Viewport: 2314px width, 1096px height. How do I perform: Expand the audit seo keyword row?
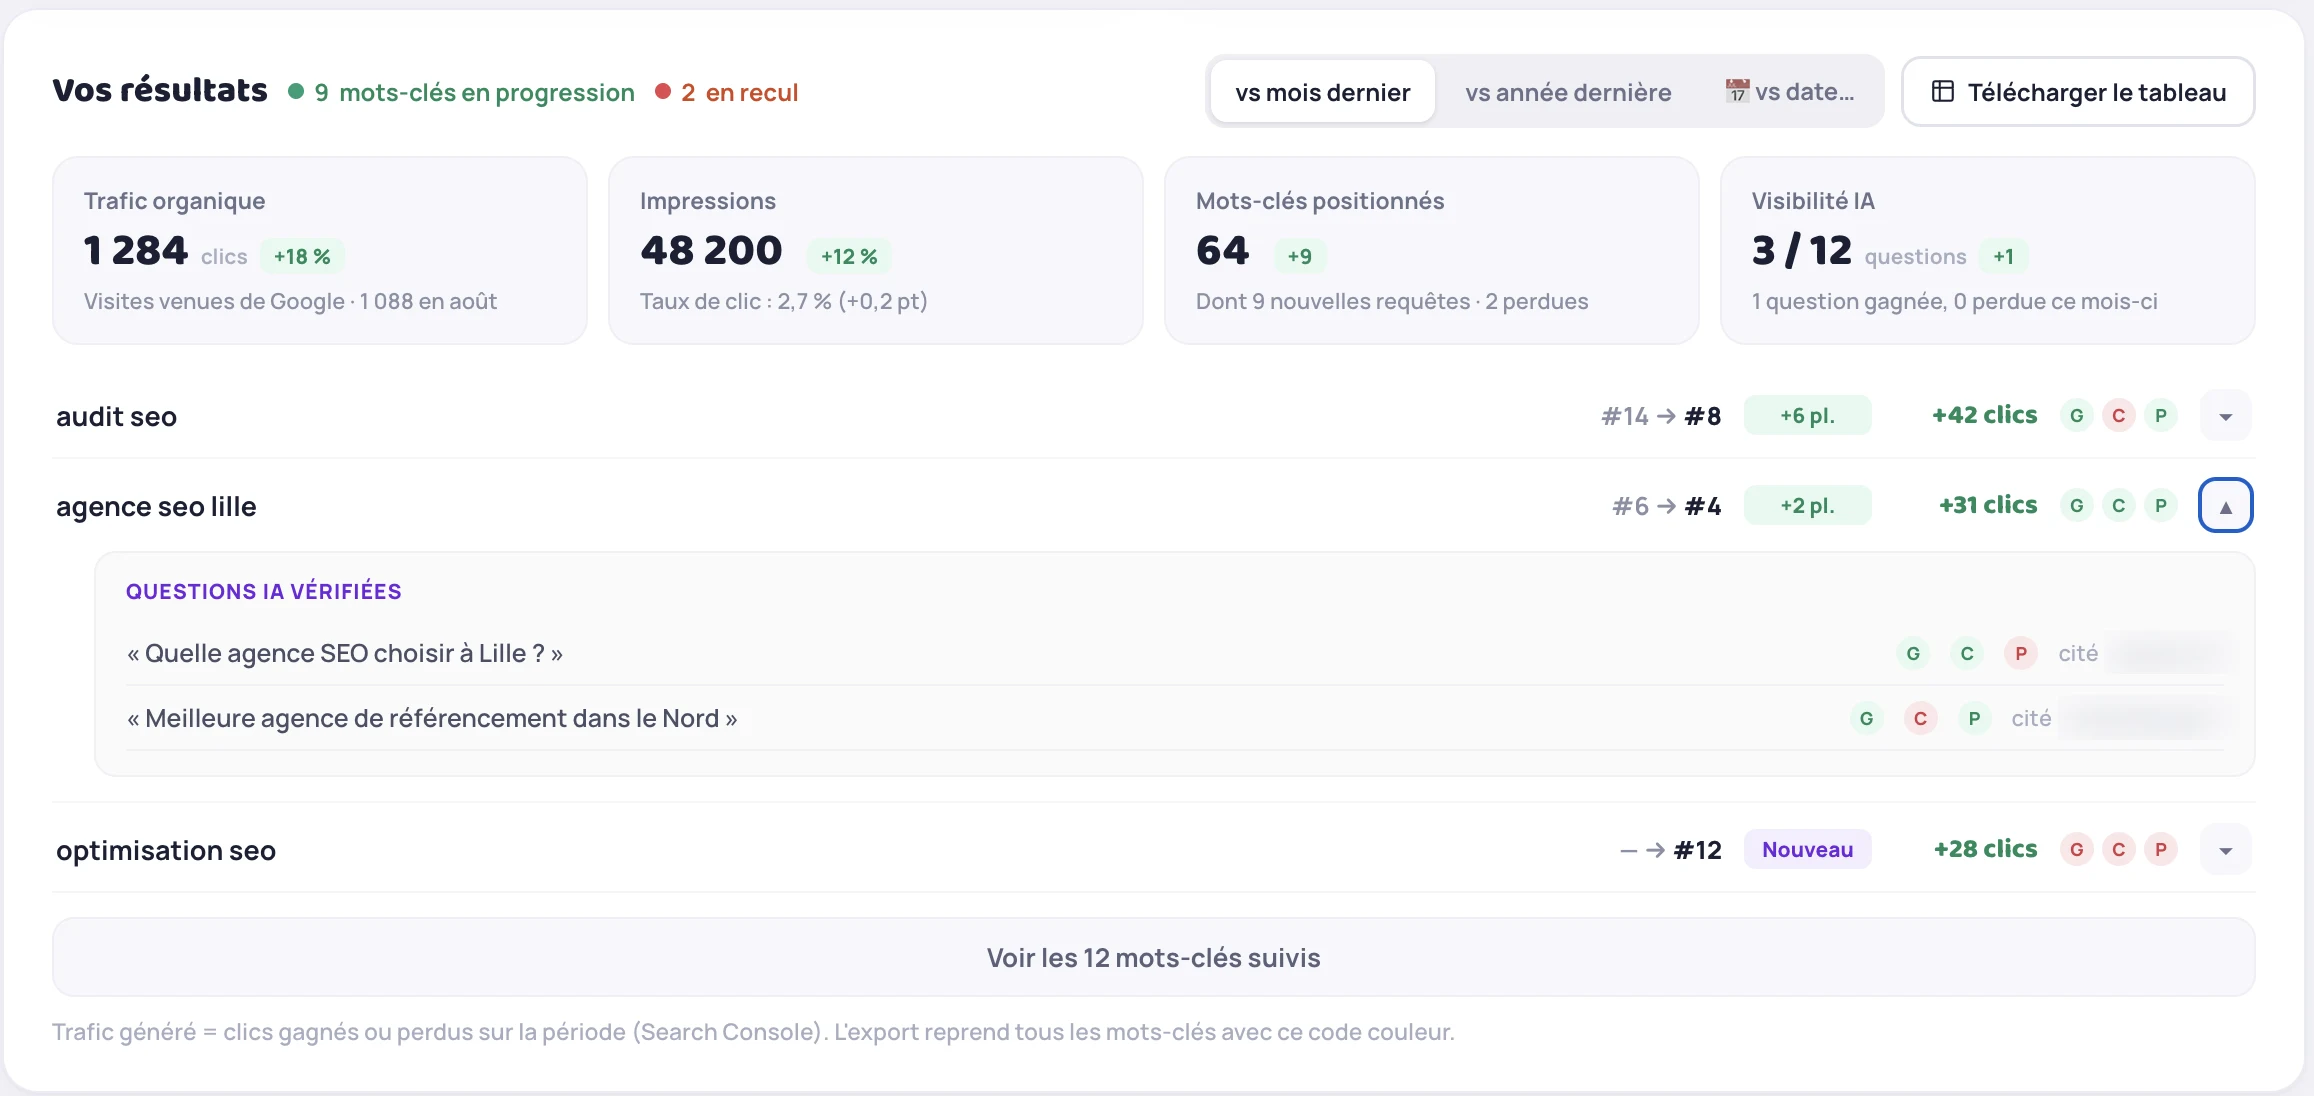[2226, 416]
